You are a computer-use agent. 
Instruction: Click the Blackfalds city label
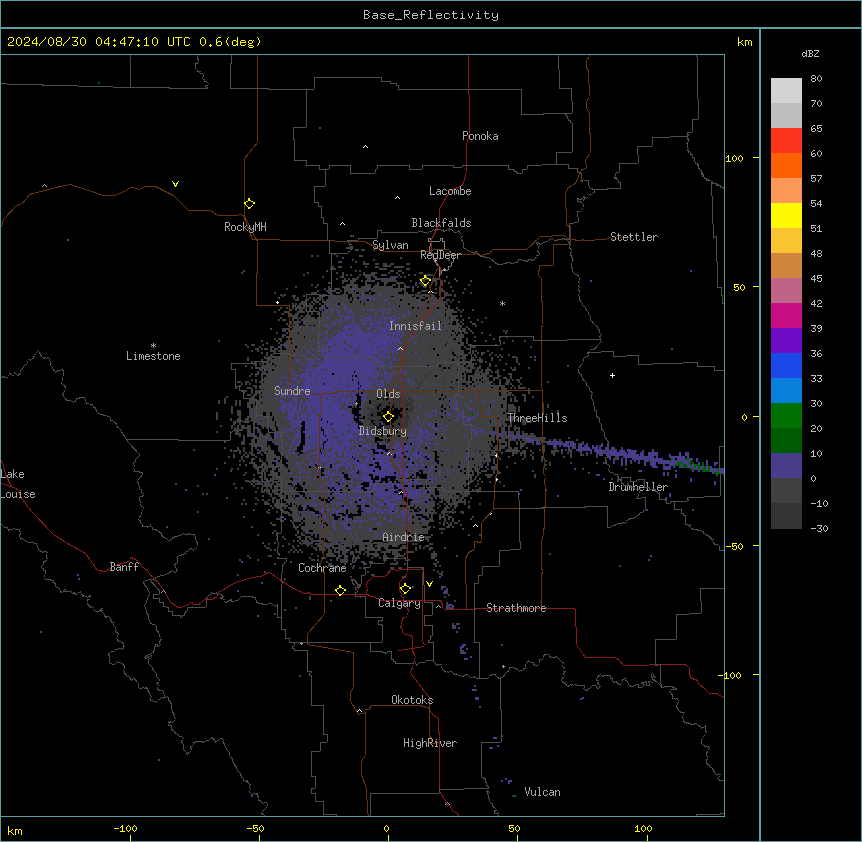click(441, 223)
